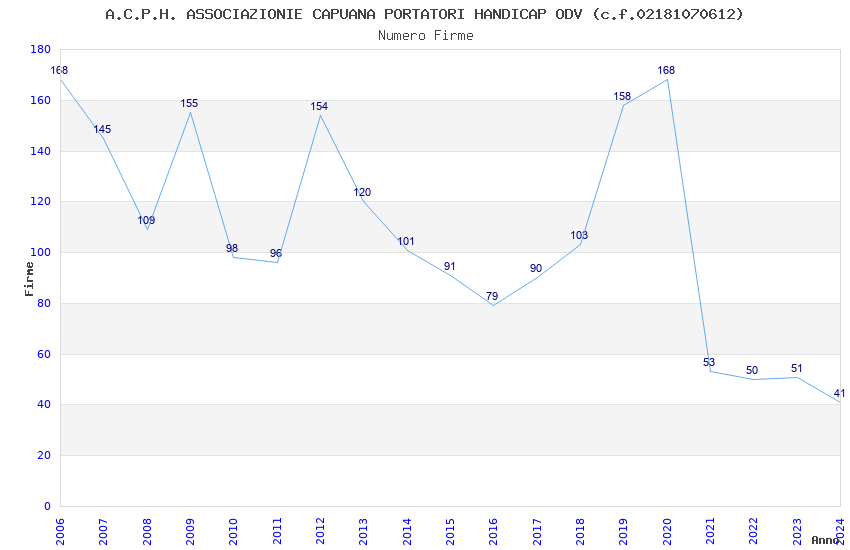Select the 51 data label for 2023
The image size is (850, 550).
[x=796, y=368]
